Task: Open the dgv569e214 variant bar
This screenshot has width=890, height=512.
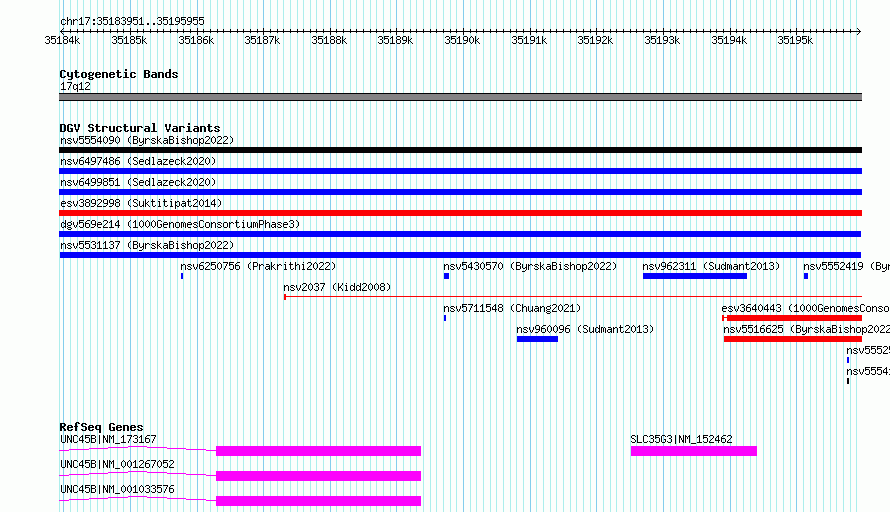Action: pos(460,234)
